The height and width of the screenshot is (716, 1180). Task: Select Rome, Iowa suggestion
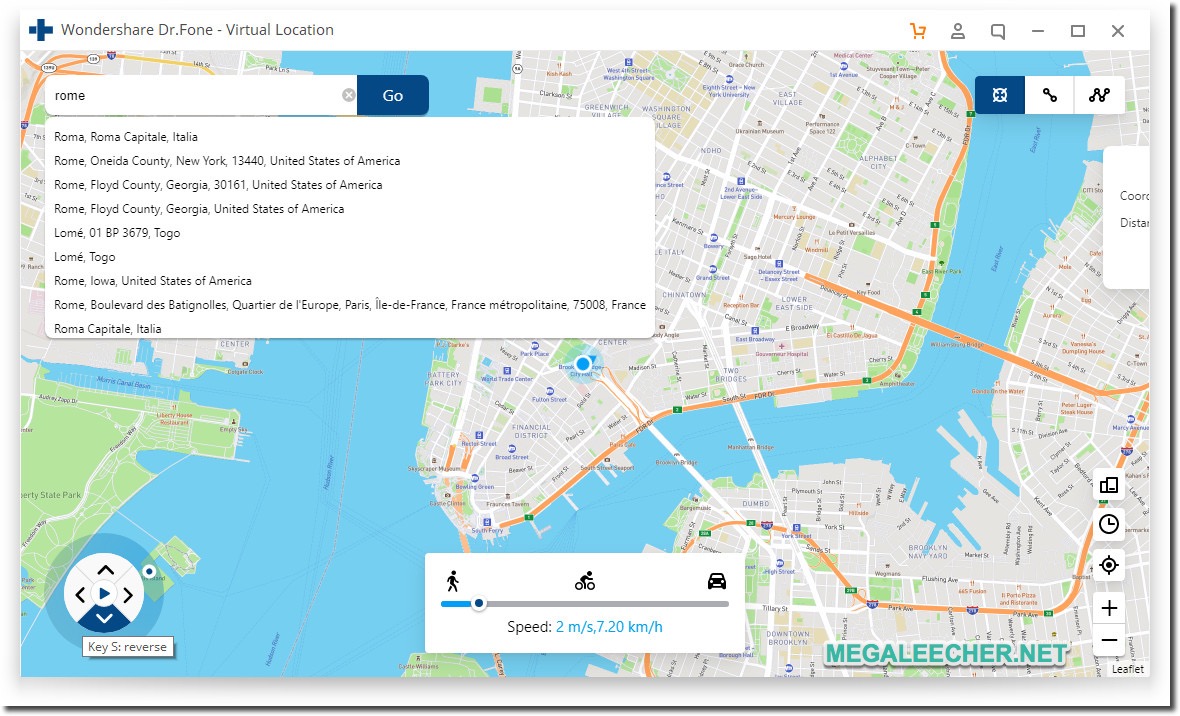350,281
